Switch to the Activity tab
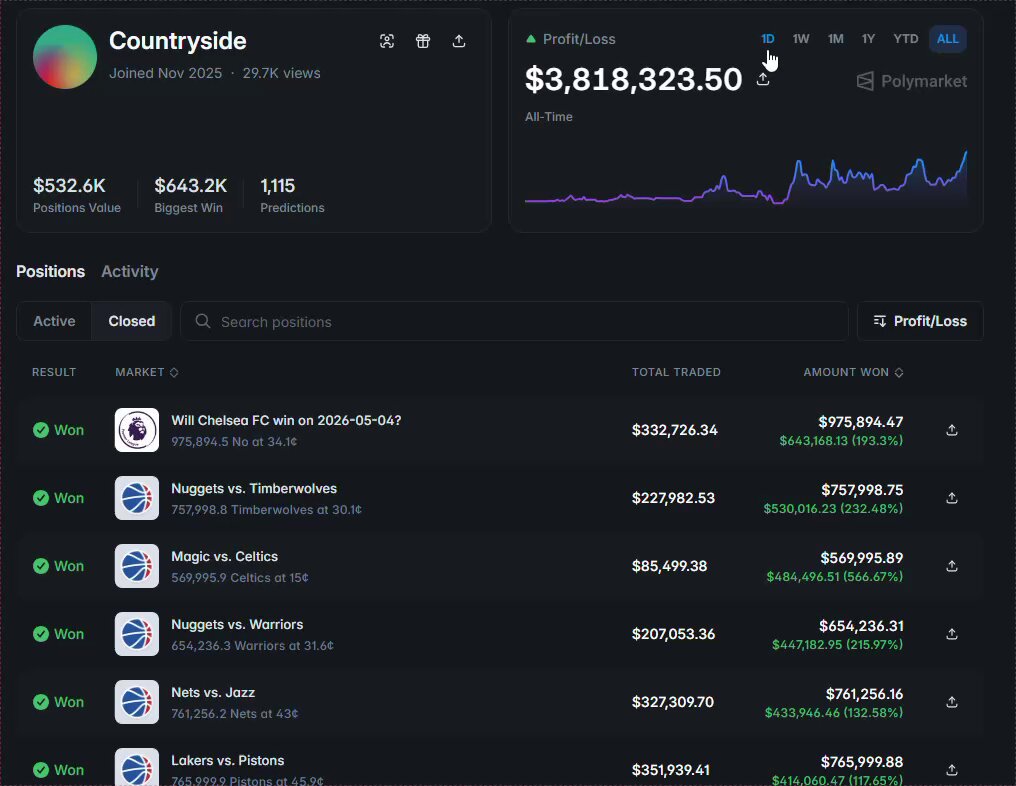Viewport: 1016px width, 786px height. 130,272
